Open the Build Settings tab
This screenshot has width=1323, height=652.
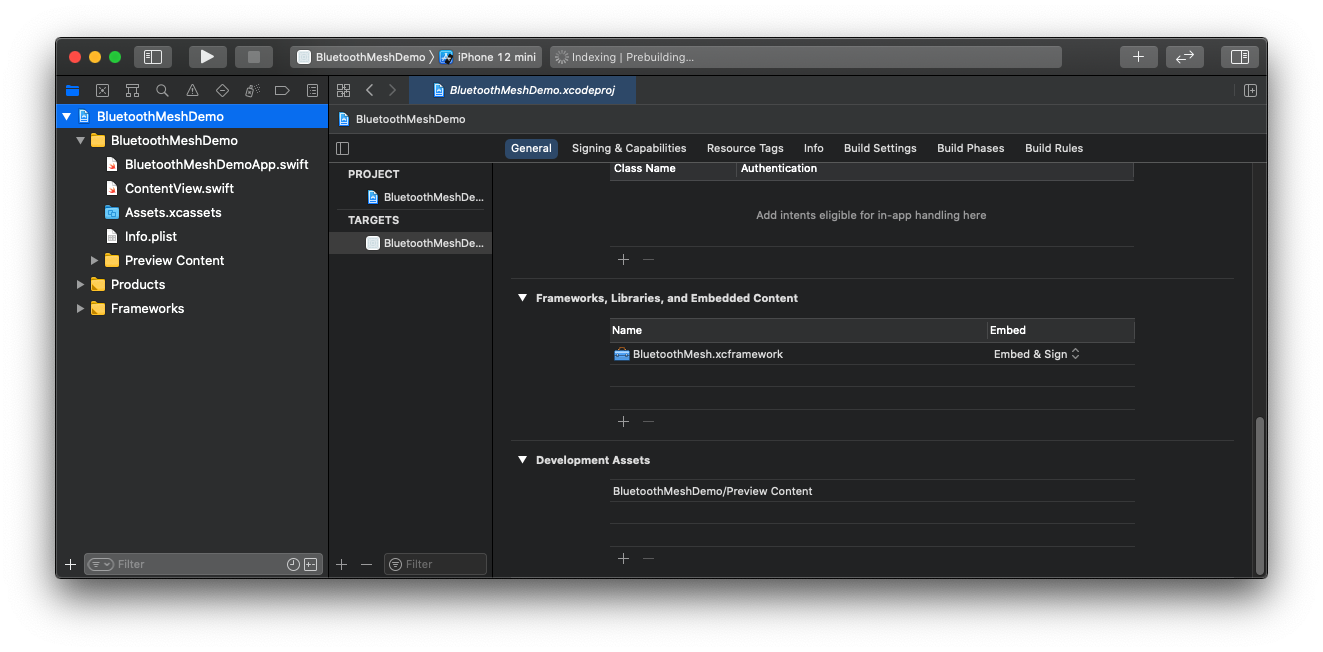click(x=879, y=148)
